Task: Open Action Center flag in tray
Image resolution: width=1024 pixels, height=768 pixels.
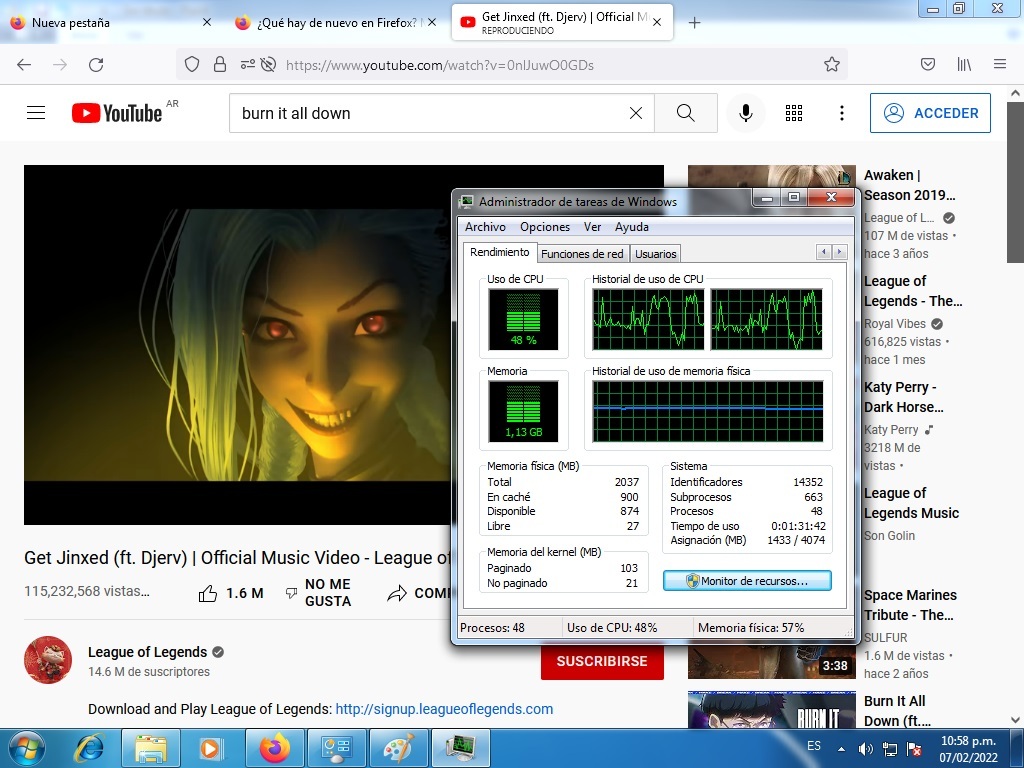Action: pos(914,749)
